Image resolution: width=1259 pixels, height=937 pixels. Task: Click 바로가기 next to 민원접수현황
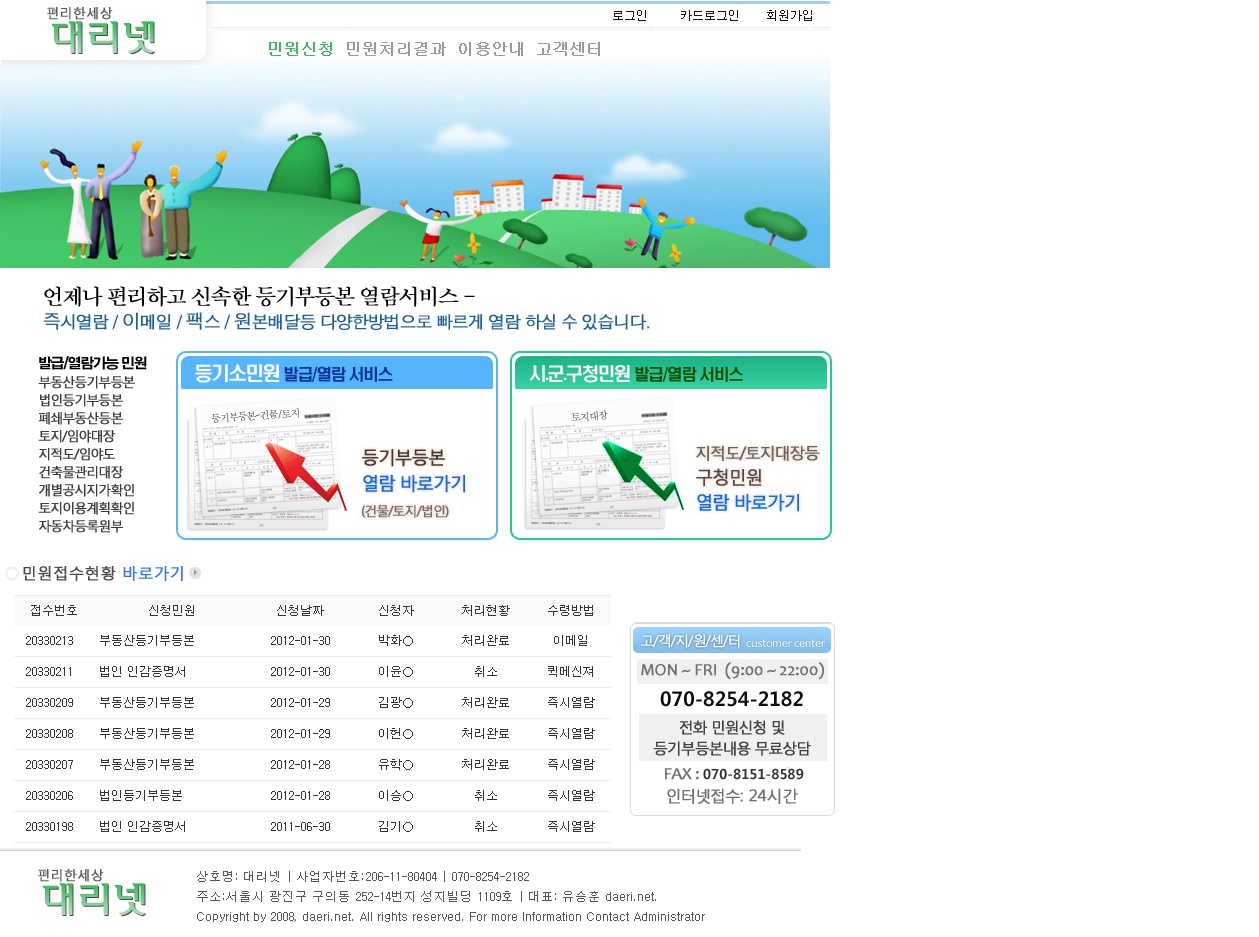(151, 572)
